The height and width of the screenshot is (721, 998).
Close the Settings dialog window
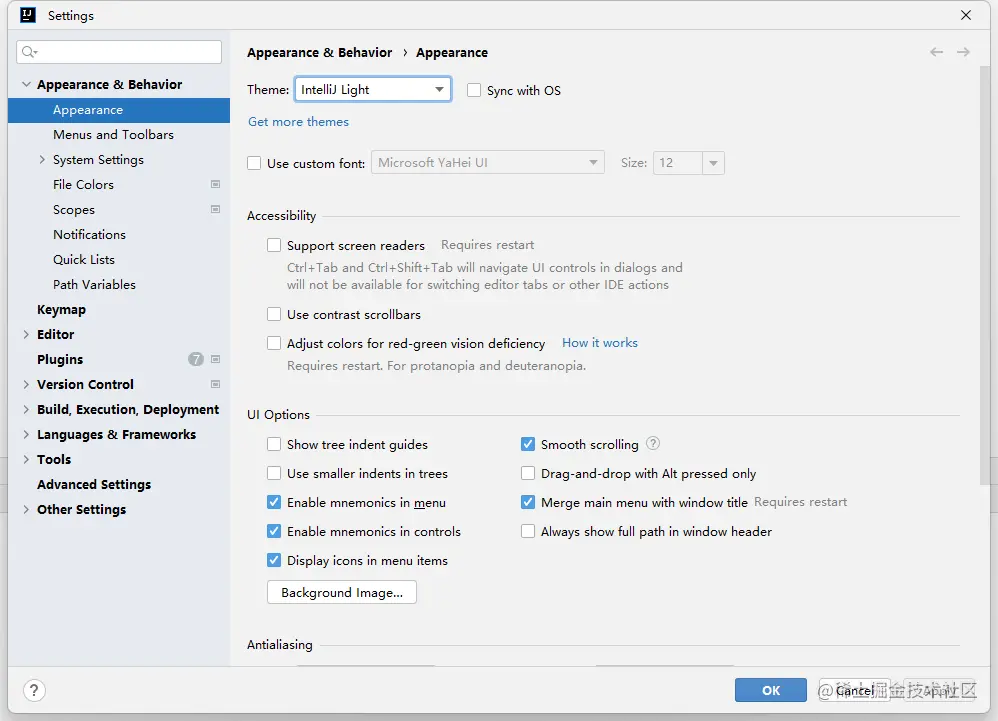tap(966, 15)
